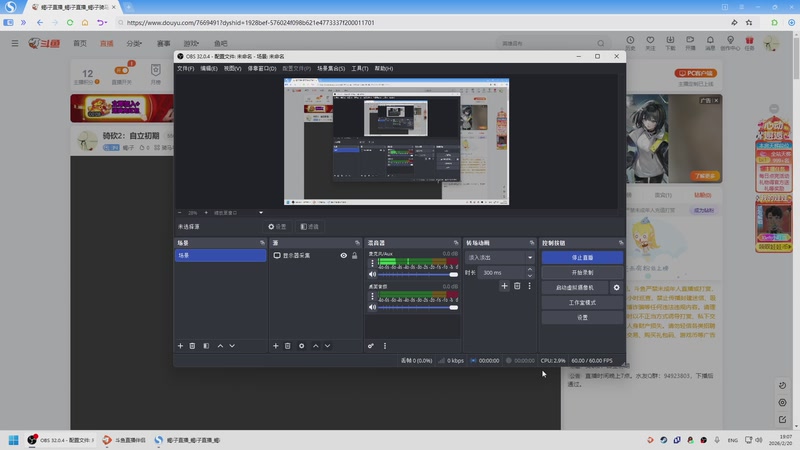Screen dimensions: 800x450
Task: Mute the 桌面音频 audio channel
Action: coord(372,307)
